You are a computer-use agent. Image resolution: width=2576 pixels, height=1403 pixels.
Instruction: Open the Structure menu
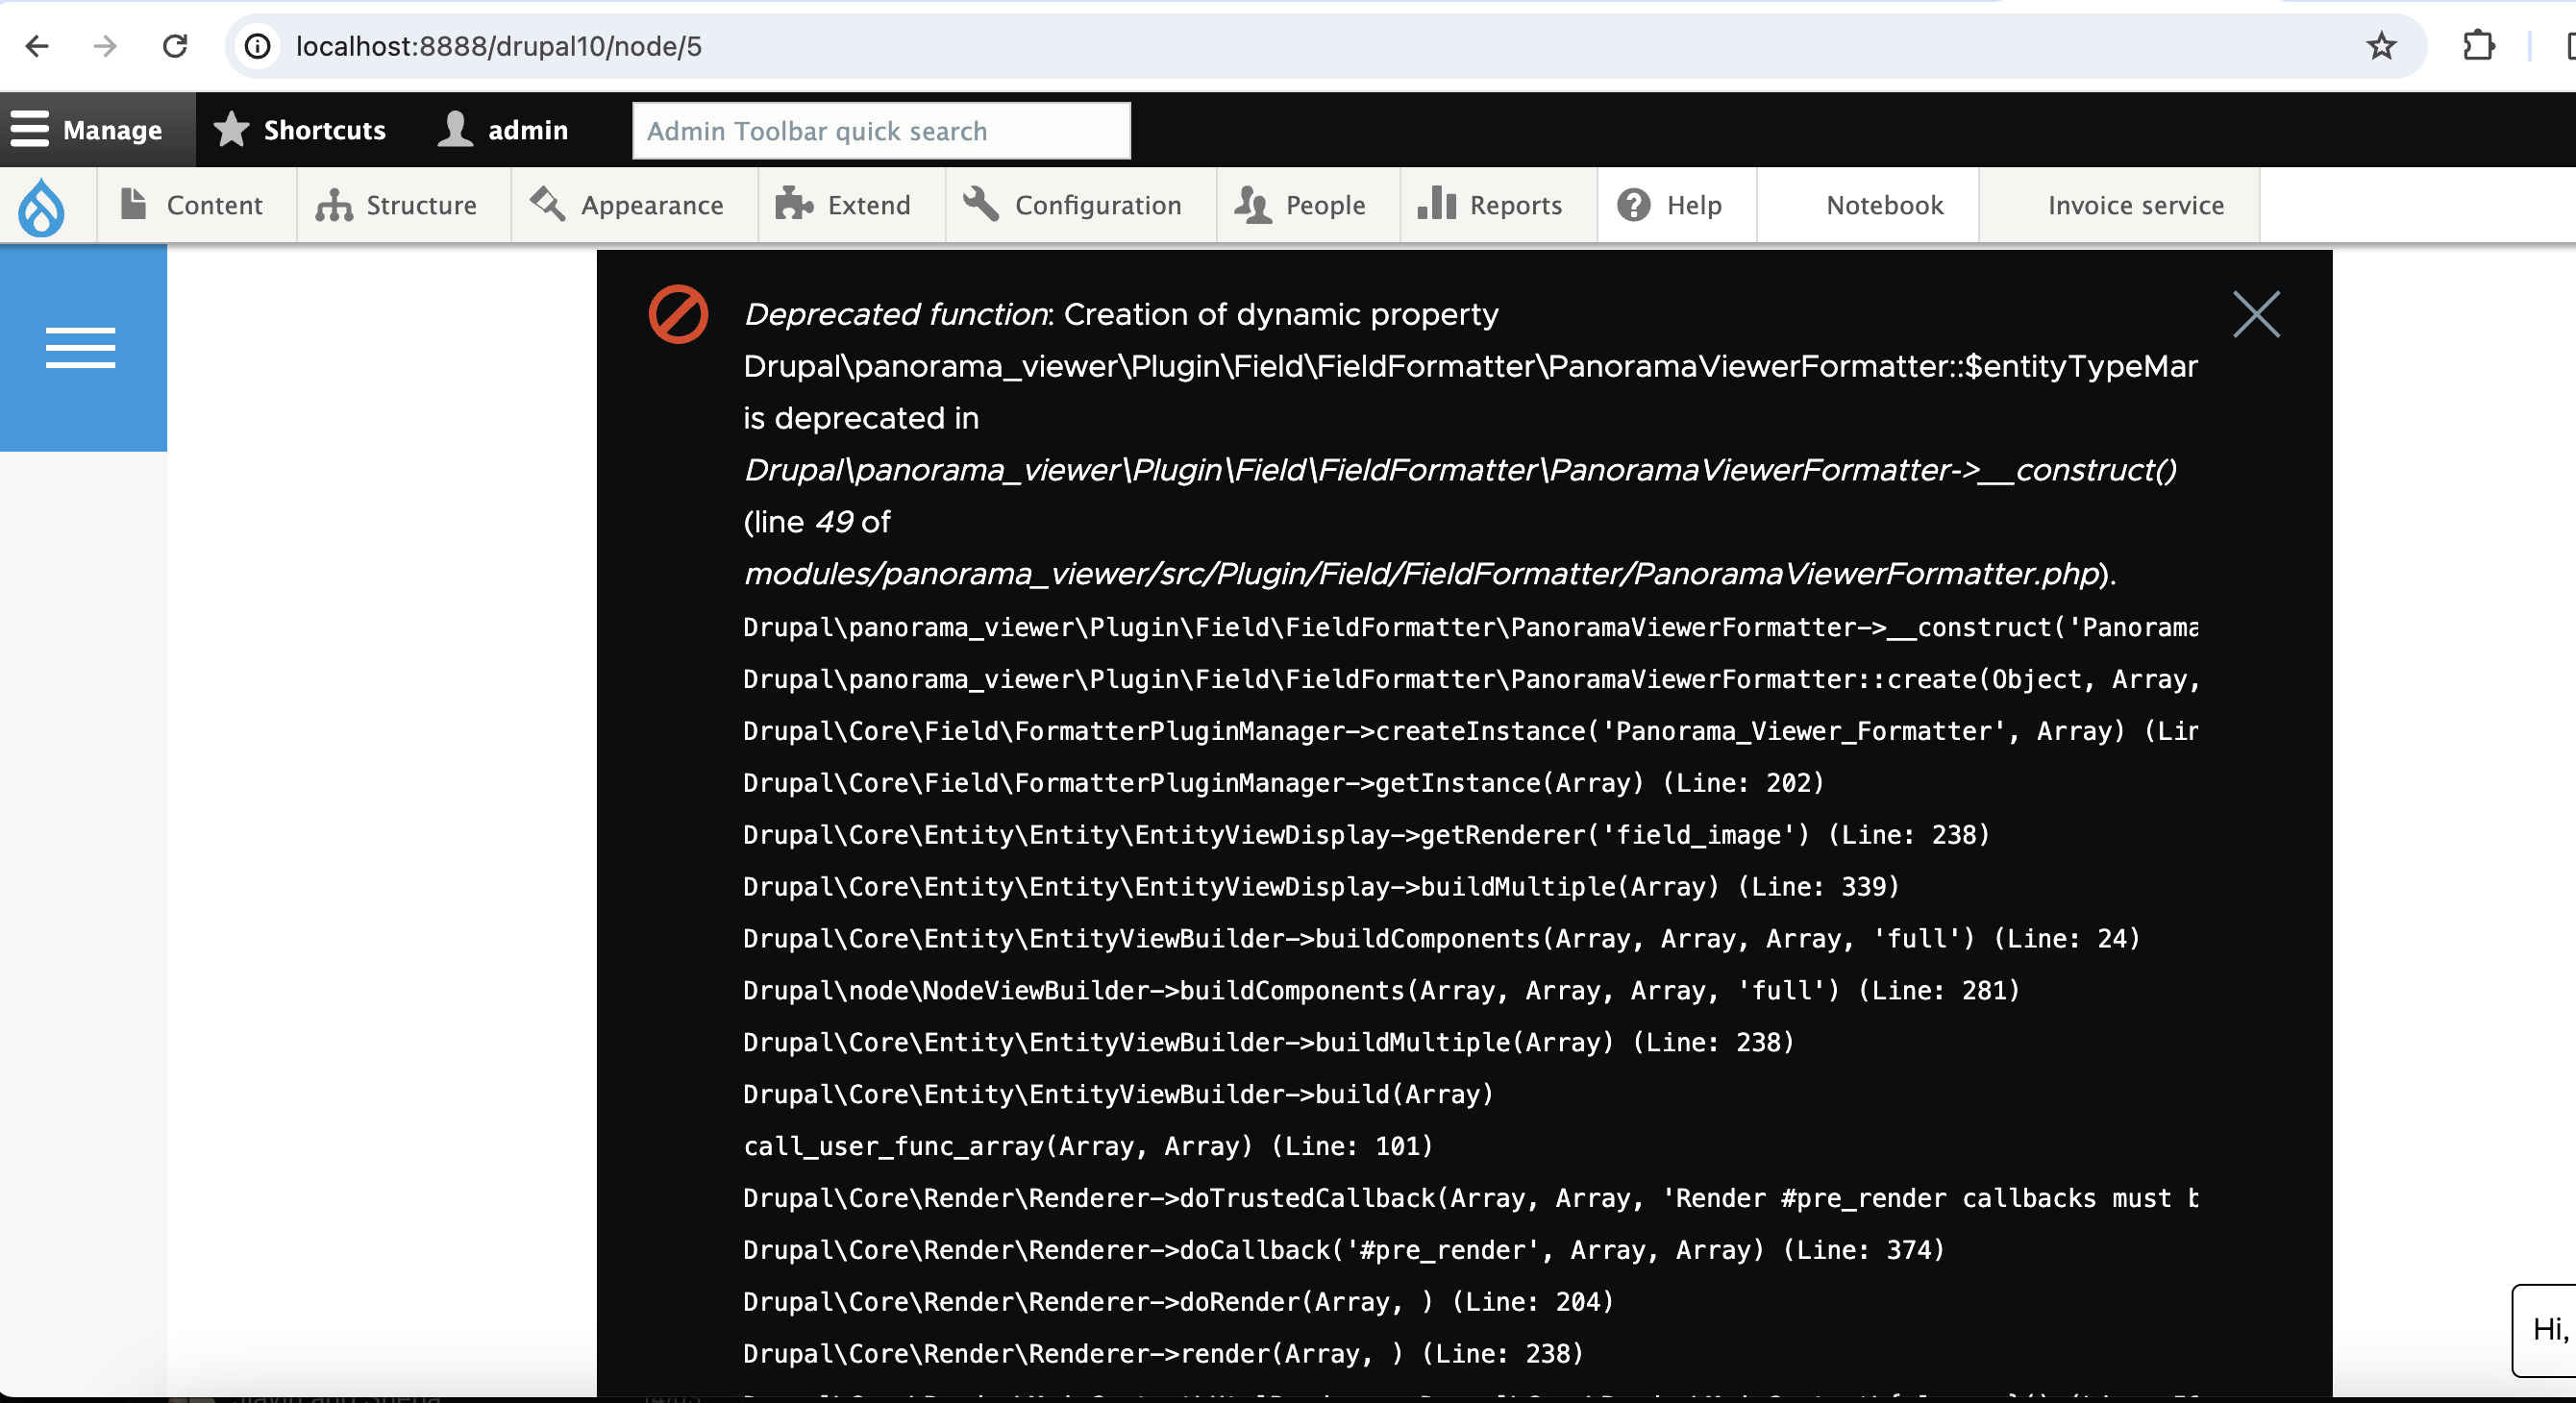(398, 205)
